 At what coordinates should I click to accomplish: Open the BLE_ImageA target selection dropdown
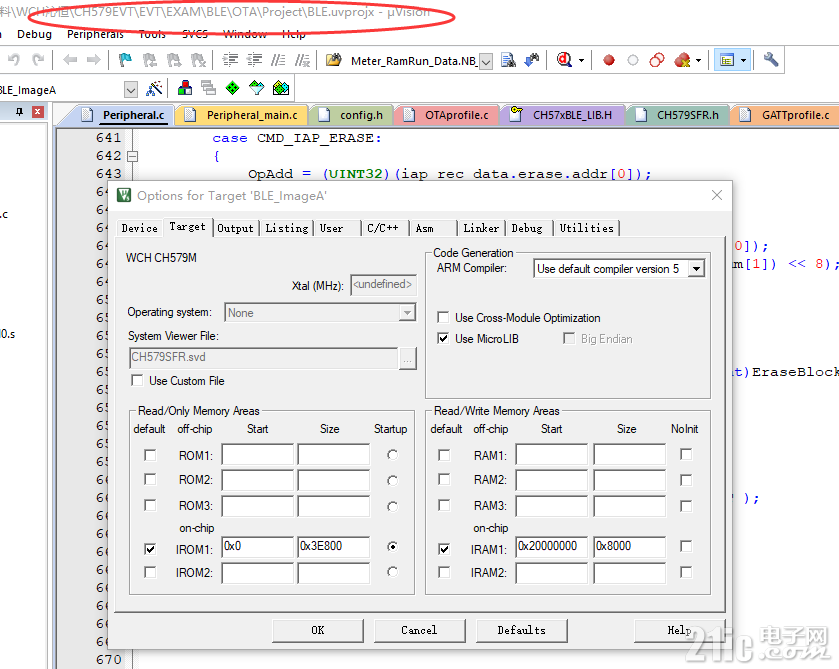[x=131, y=90]
